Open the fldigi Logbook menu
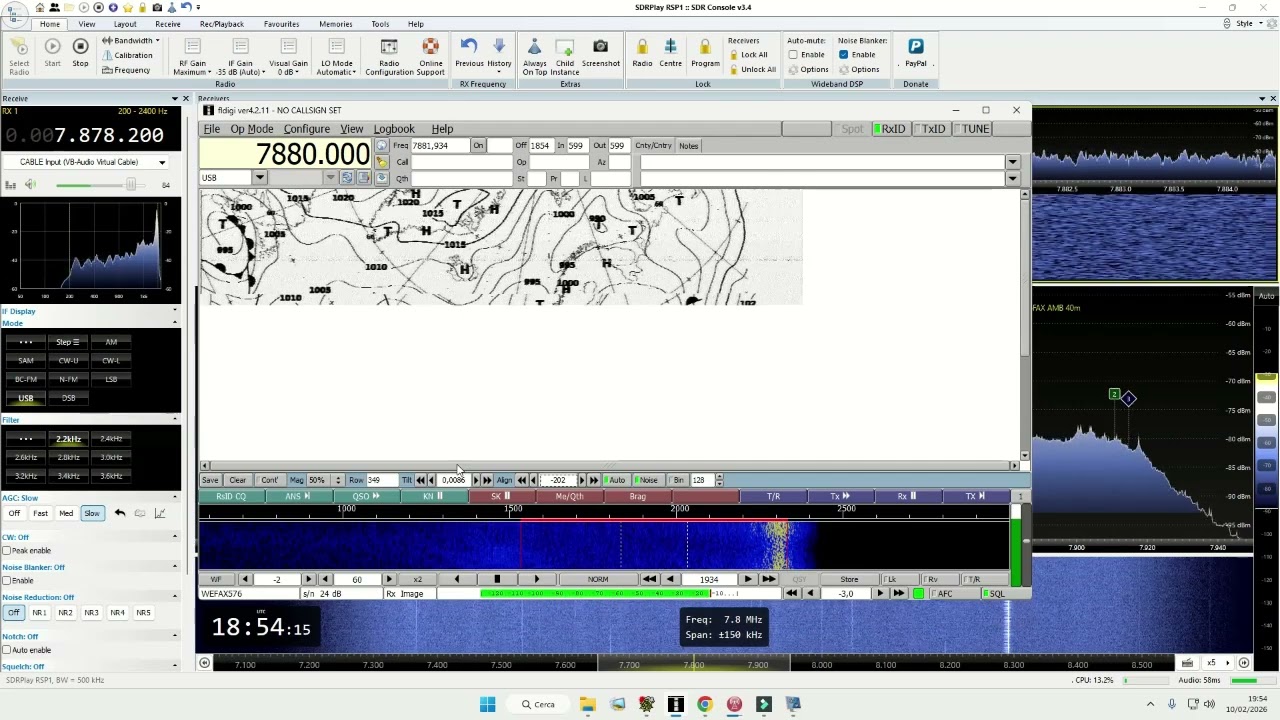1280x720 pixels. (394, 129)
